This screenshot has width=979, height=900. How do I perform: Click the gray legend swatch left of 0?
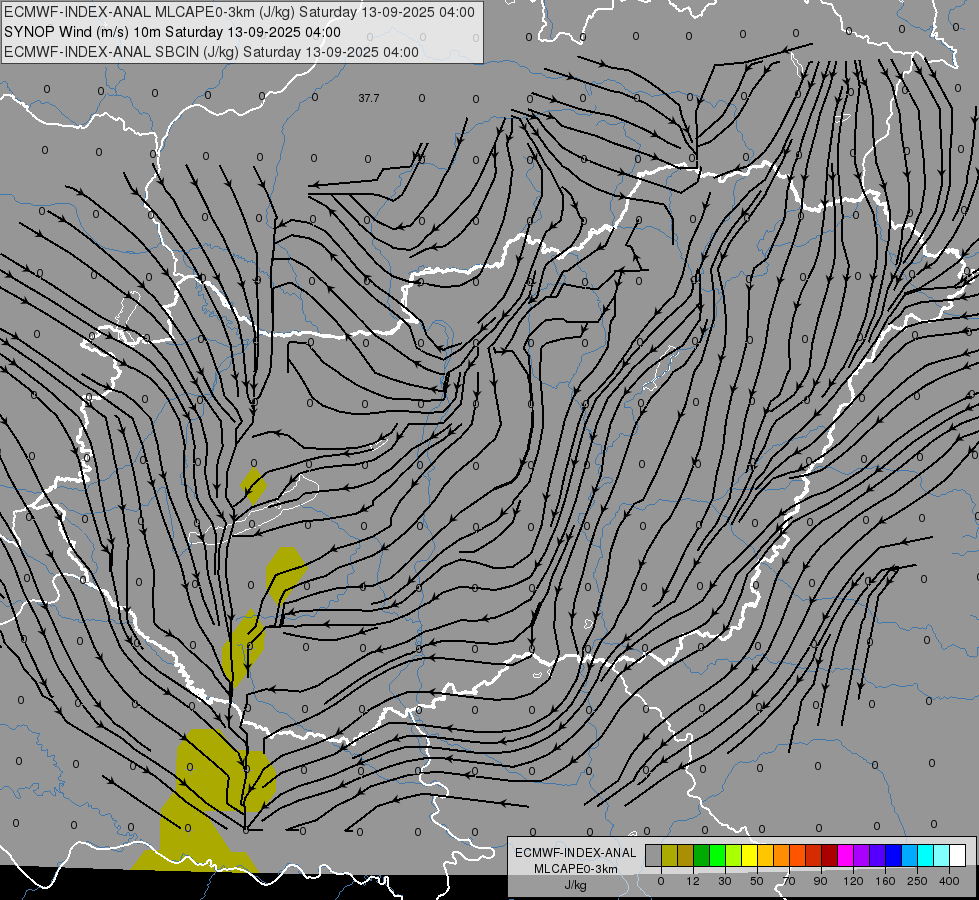coord(654,855)
